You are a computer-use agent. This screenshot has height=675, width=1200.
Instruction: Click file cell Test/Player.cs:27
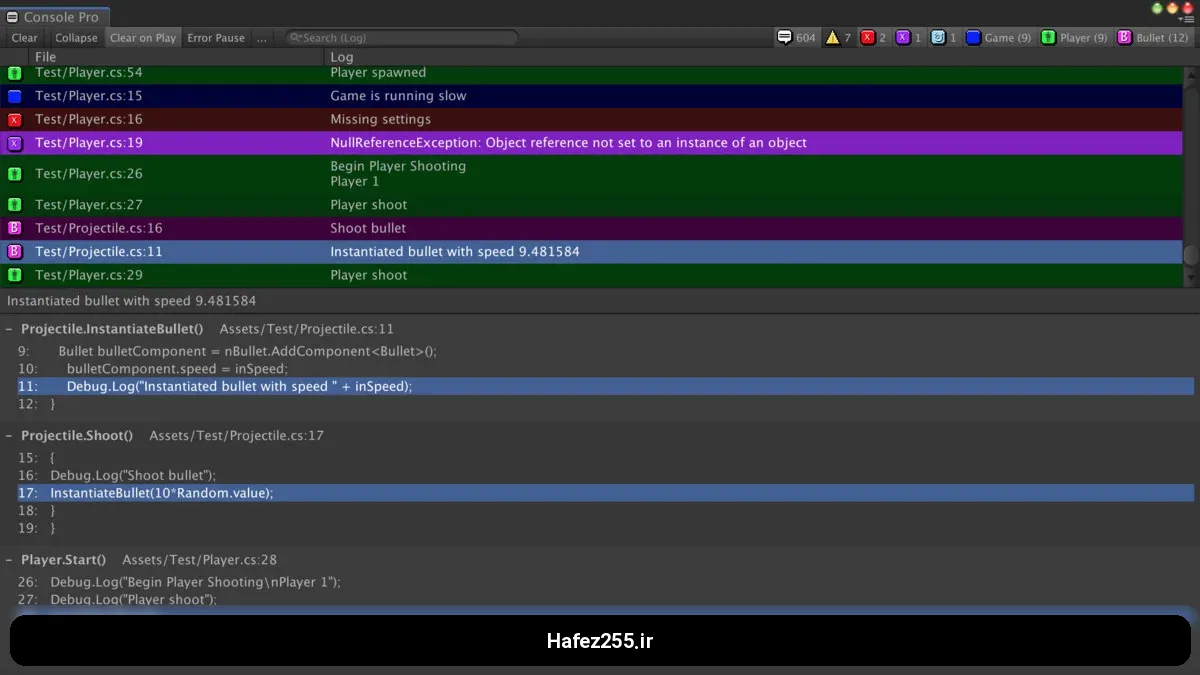(89, 205)
